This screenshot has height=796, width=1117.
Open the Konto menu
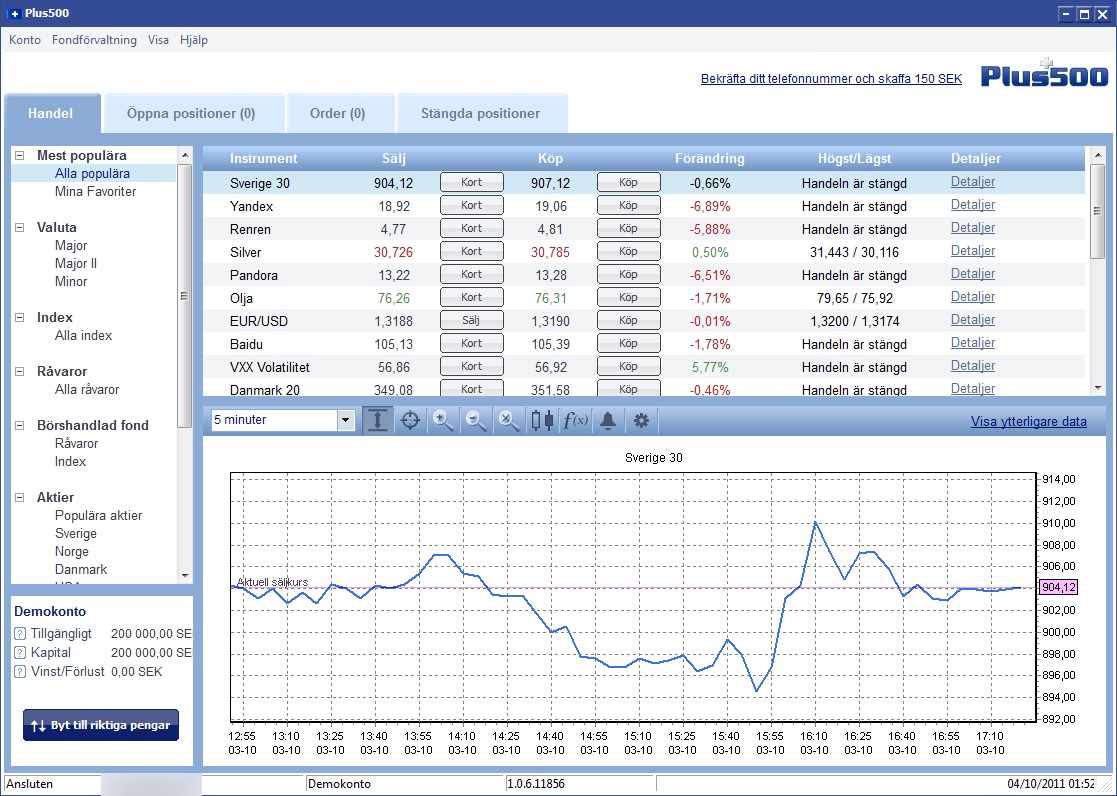(25, 40)
